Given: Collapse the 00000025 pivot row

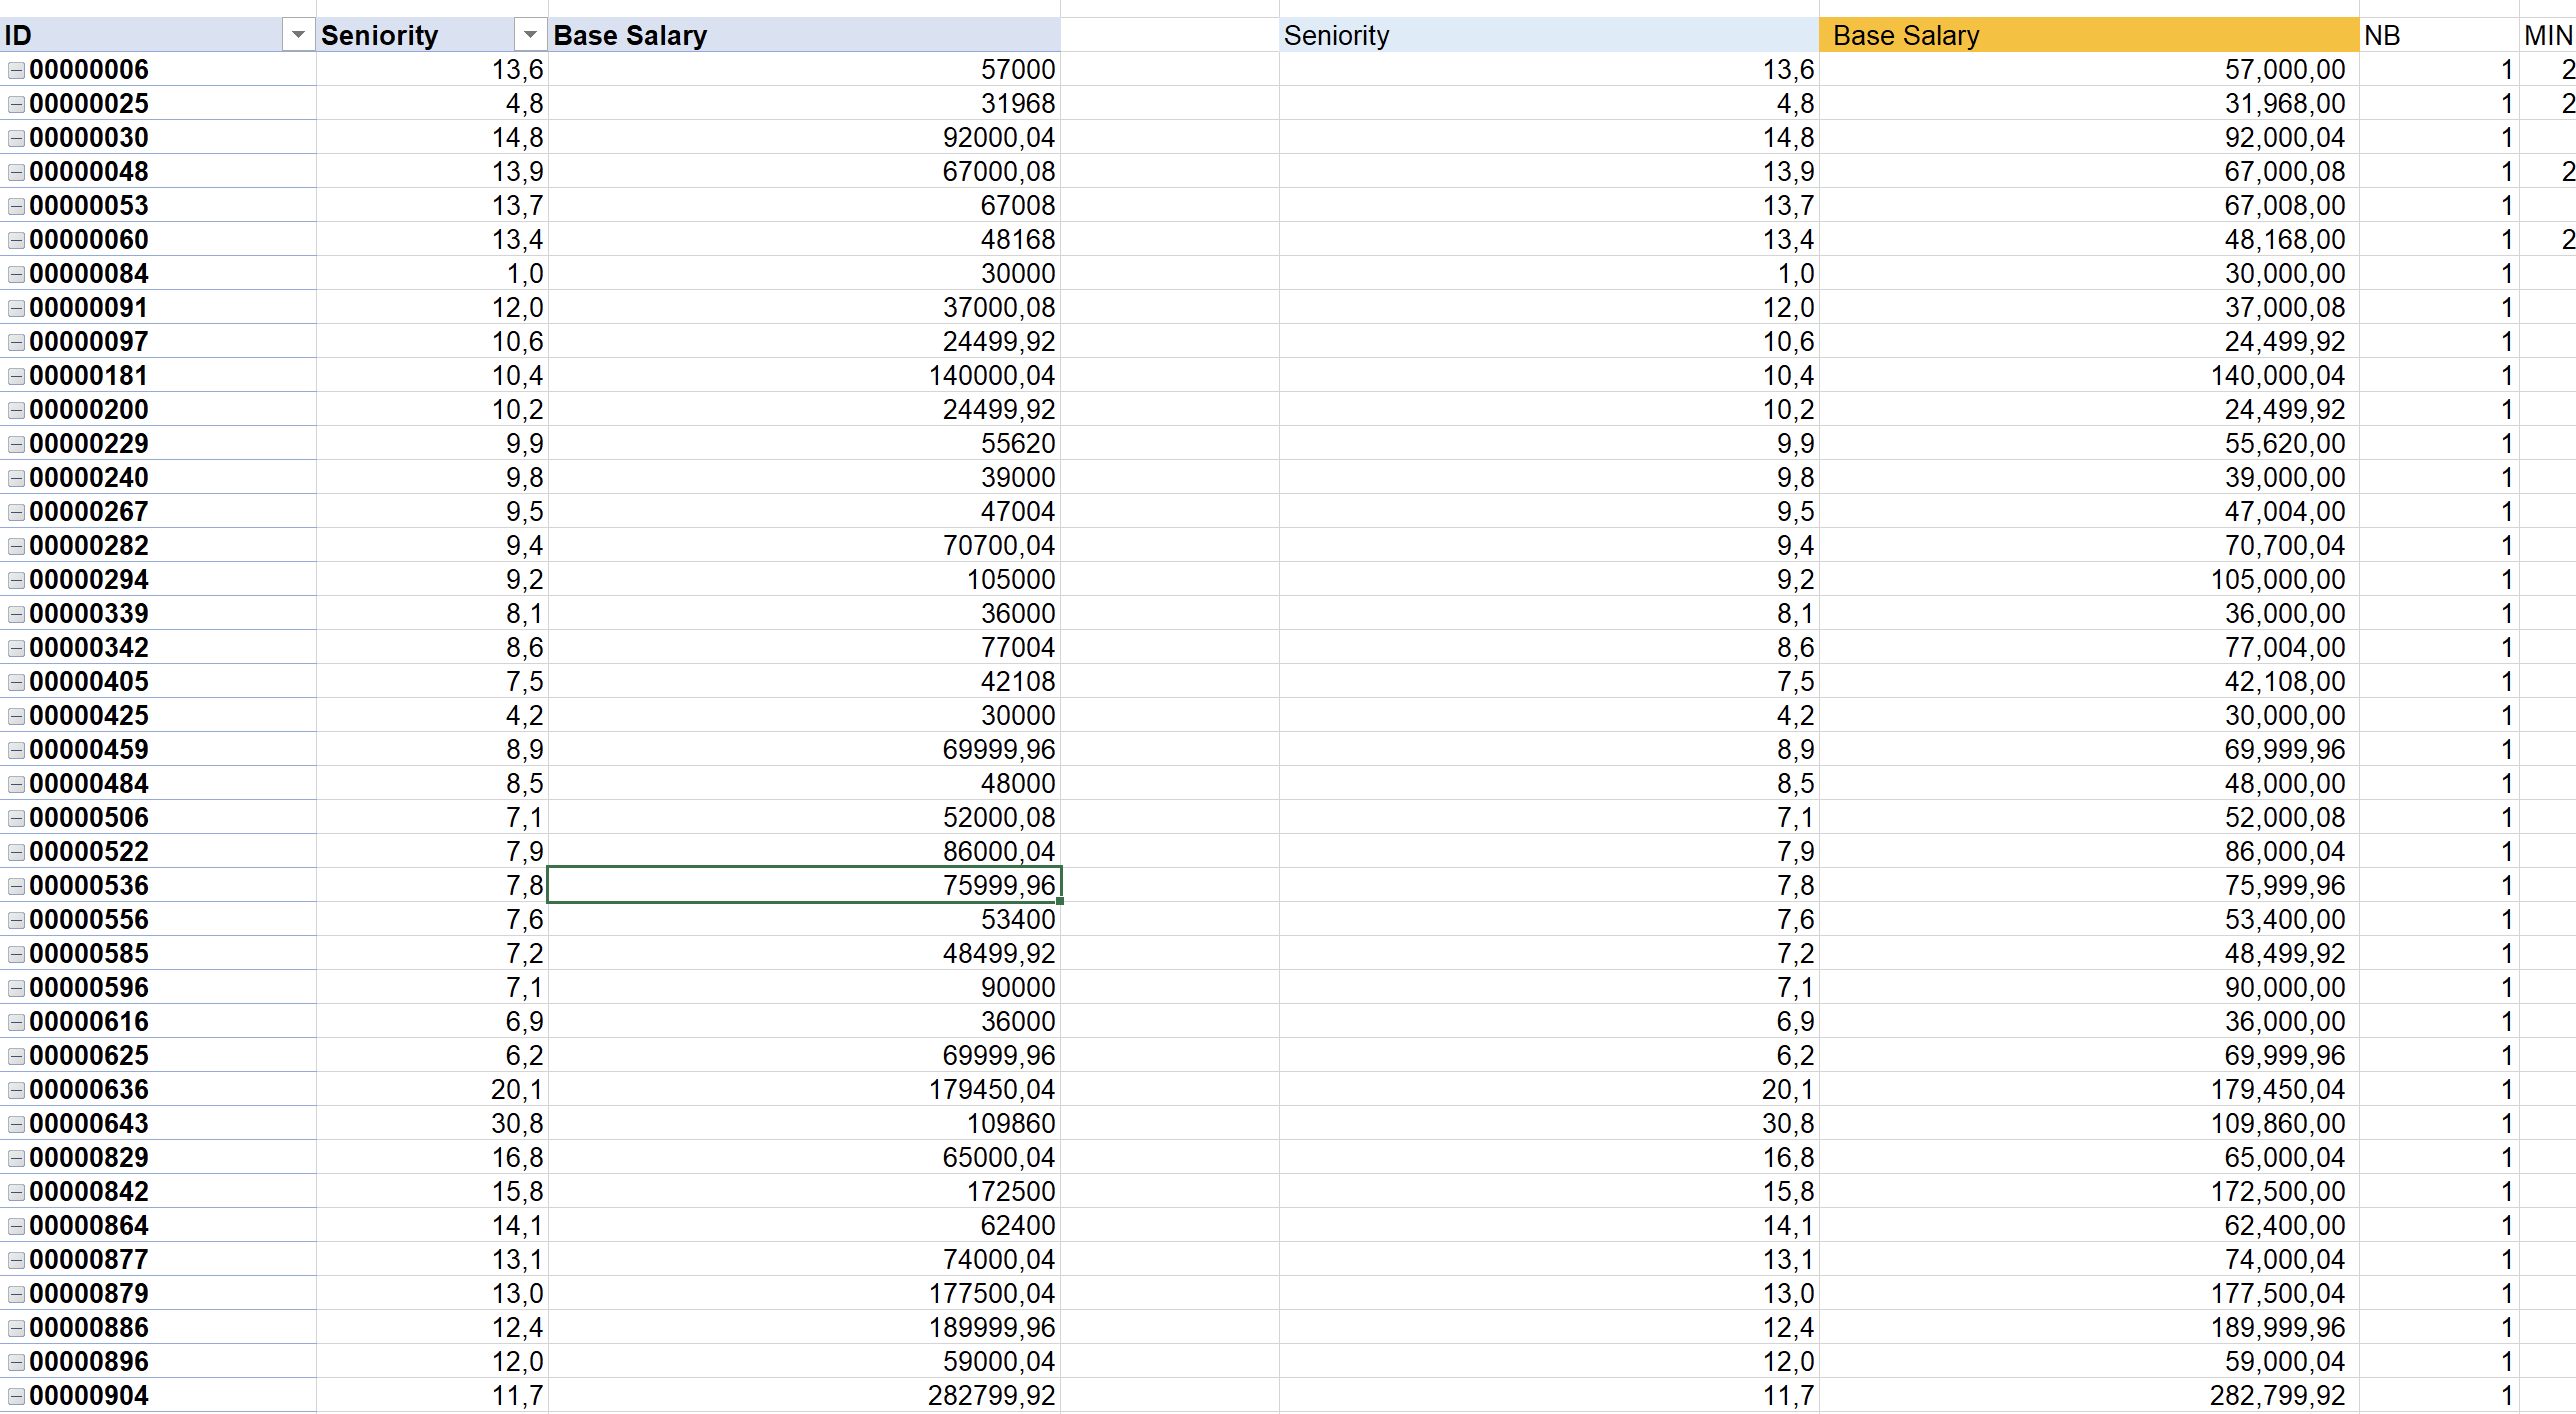Looking at the screenshot, I should (16, 104).
